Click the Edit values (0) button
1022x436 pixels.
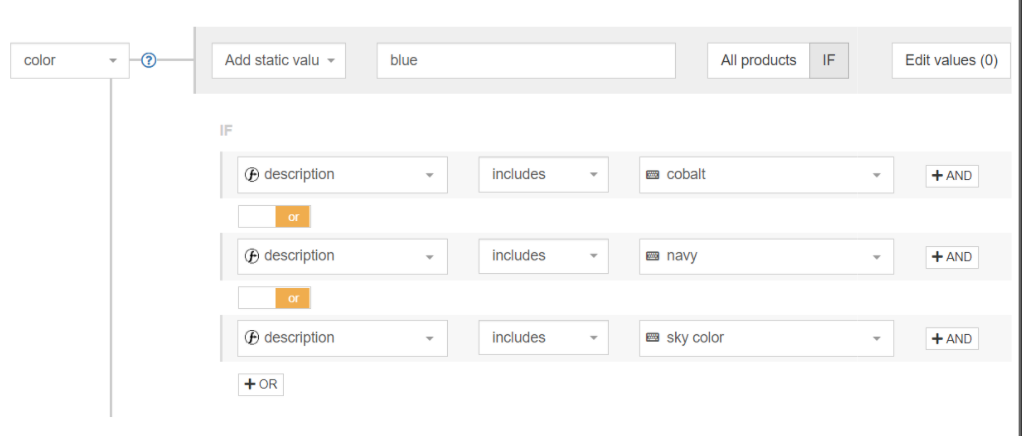950,60
